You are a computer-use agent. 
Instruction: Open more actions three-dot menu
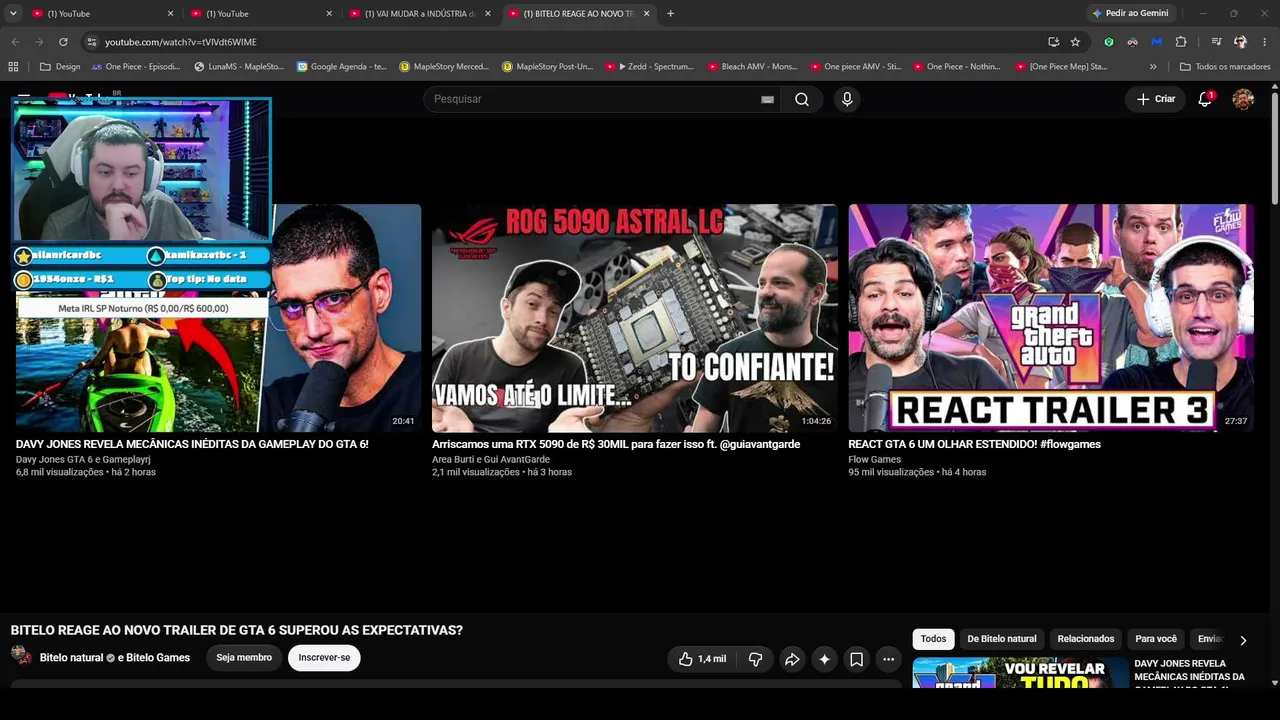(888, 659)
